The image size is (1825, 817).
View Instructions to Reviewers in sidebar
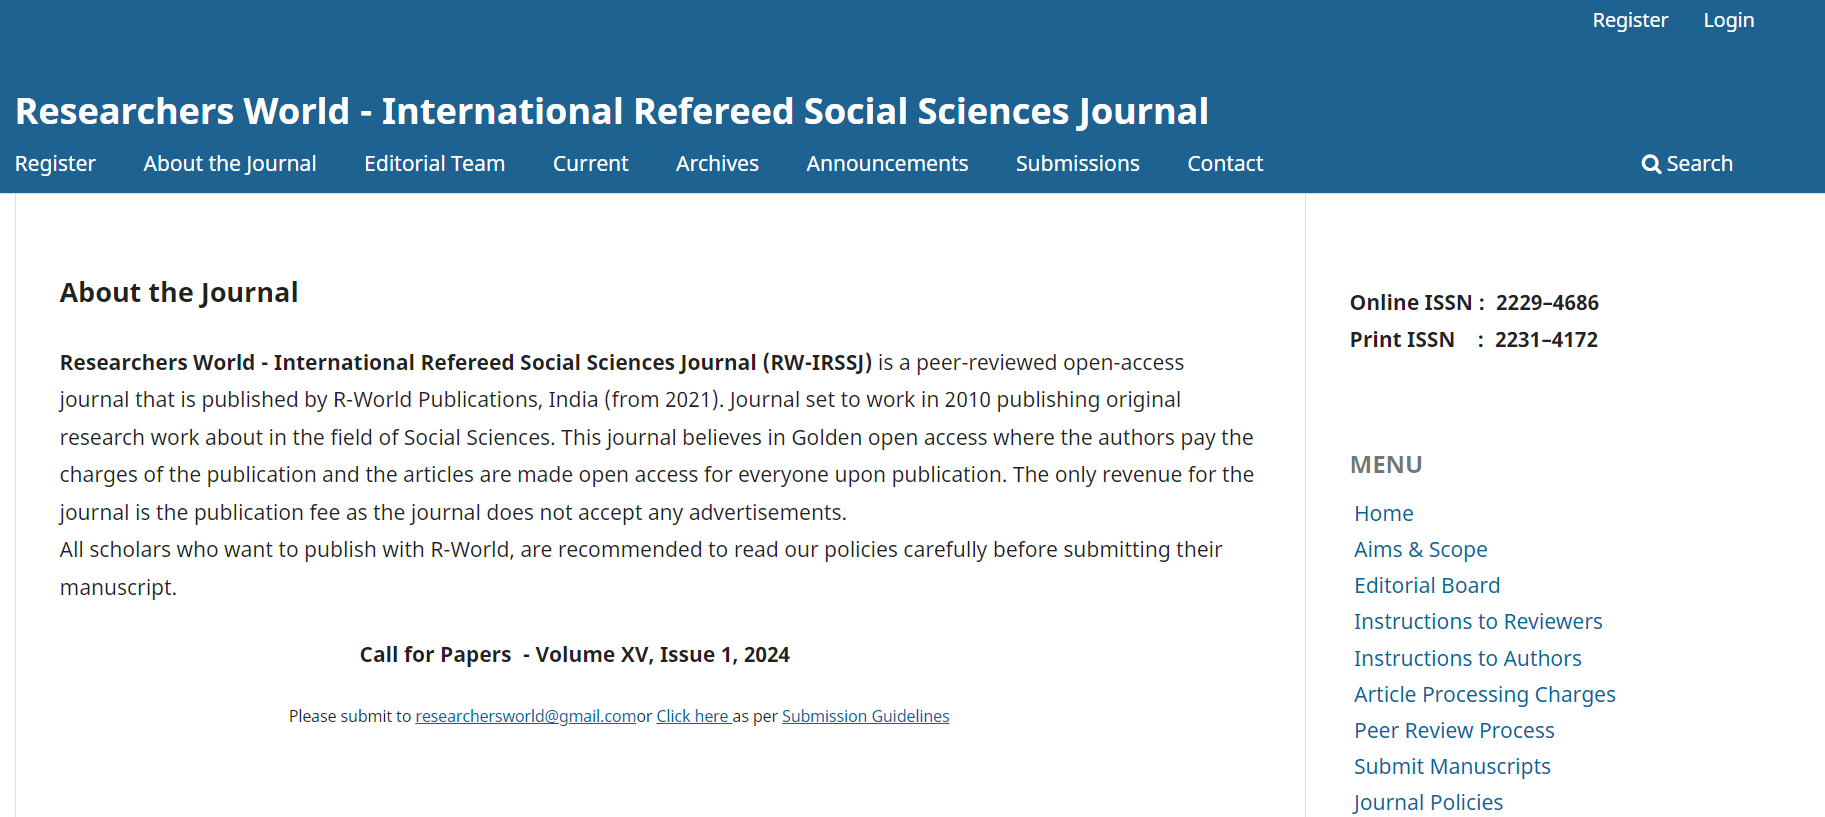1477,621
